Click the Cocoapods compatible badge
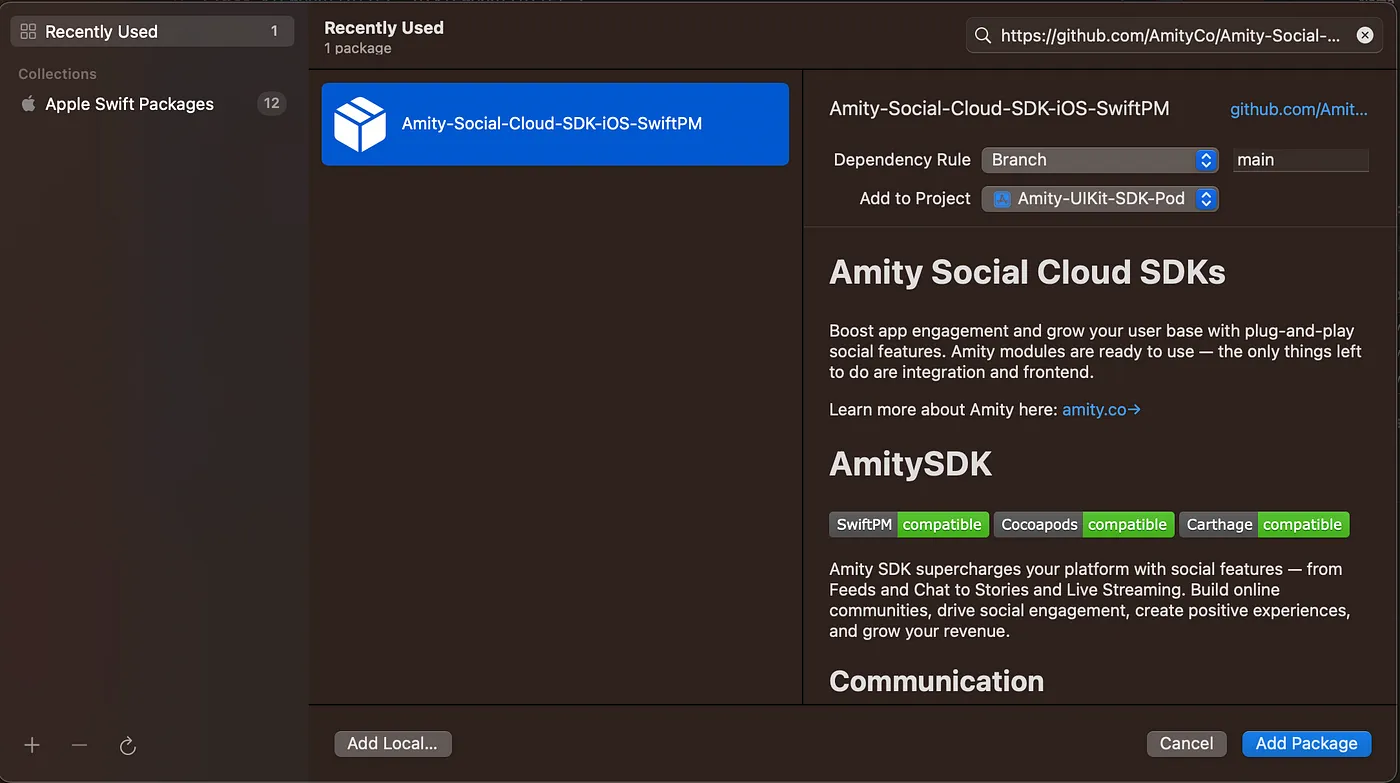Image resolution: width=1400 pixels, height=783 pixels. (1084, 524)
